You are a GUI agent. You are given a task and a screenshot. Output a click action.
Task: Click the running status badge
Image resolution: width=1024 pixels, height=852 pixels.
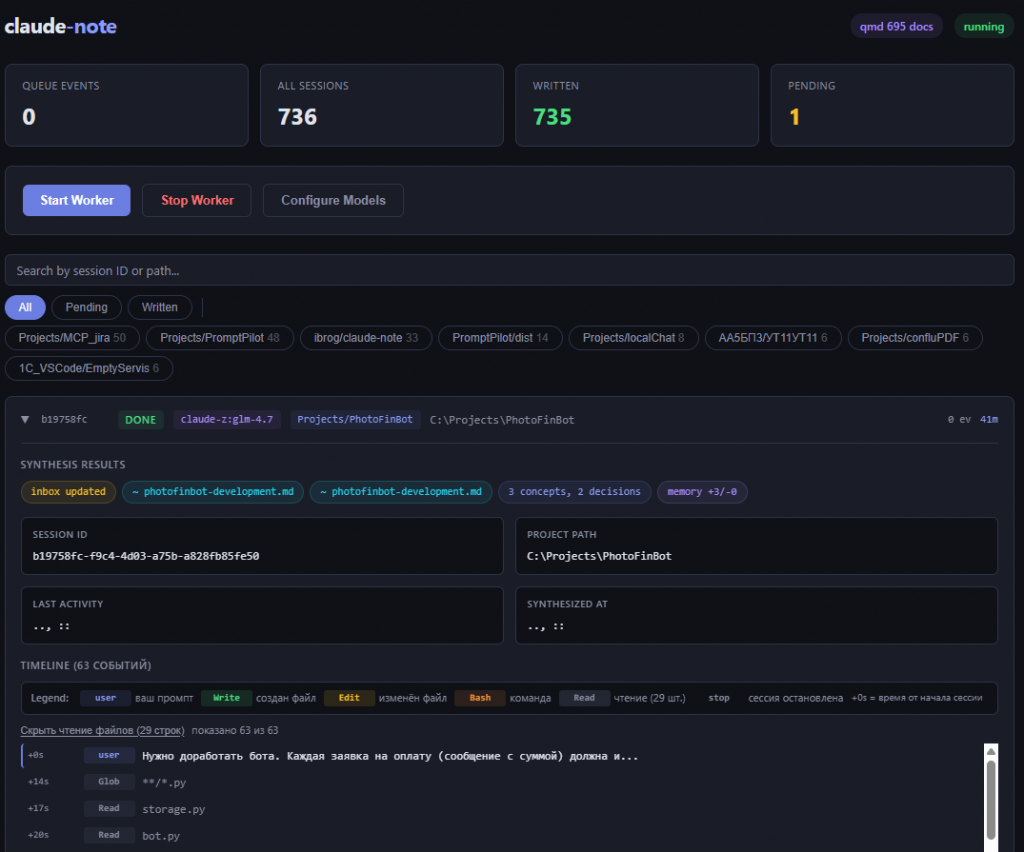pyautogui.click(x=984, y=27)
